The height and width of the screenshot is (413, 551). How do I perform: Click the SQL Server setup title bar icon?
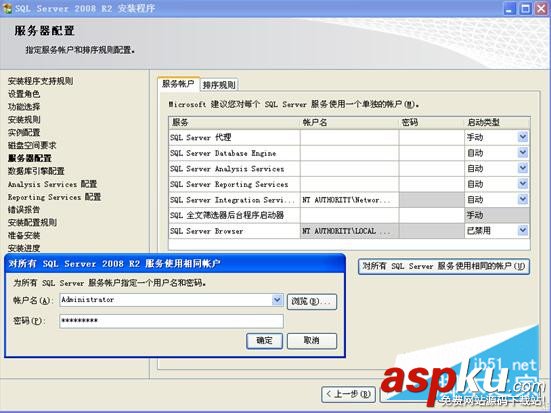click(7, 8)
